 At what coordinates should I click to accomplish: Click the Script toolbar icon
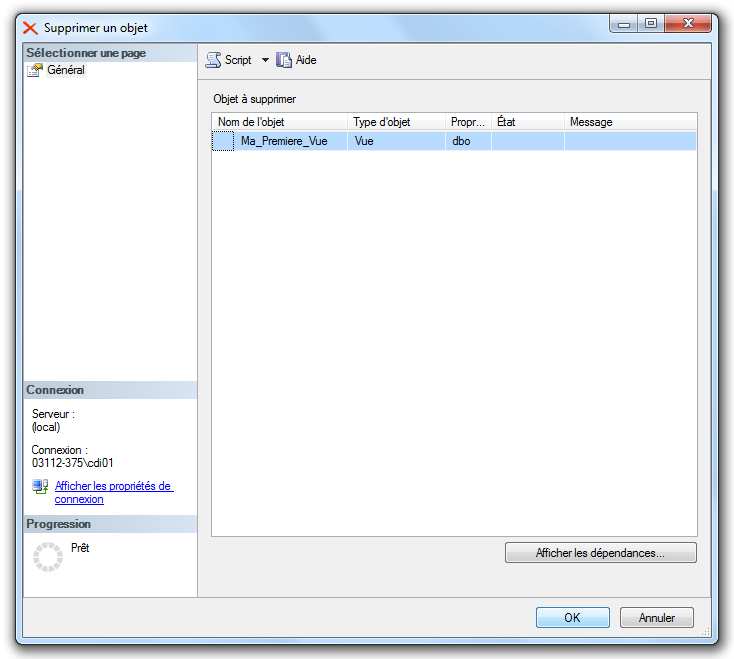213,60
